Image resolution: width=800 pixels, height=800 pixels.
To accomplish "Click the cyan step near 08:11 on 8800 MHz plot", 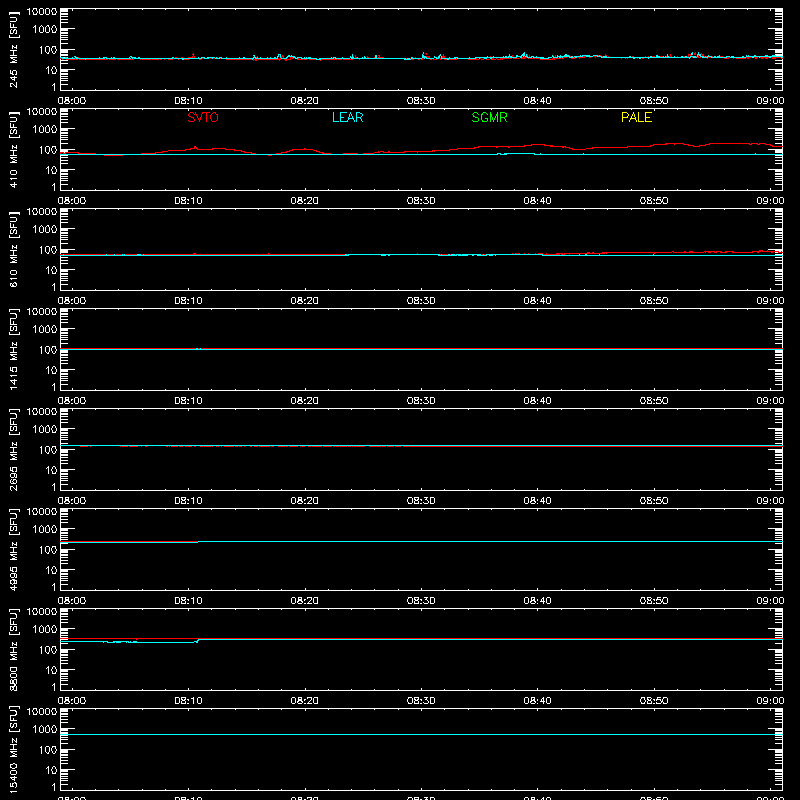I will [197, 641].
